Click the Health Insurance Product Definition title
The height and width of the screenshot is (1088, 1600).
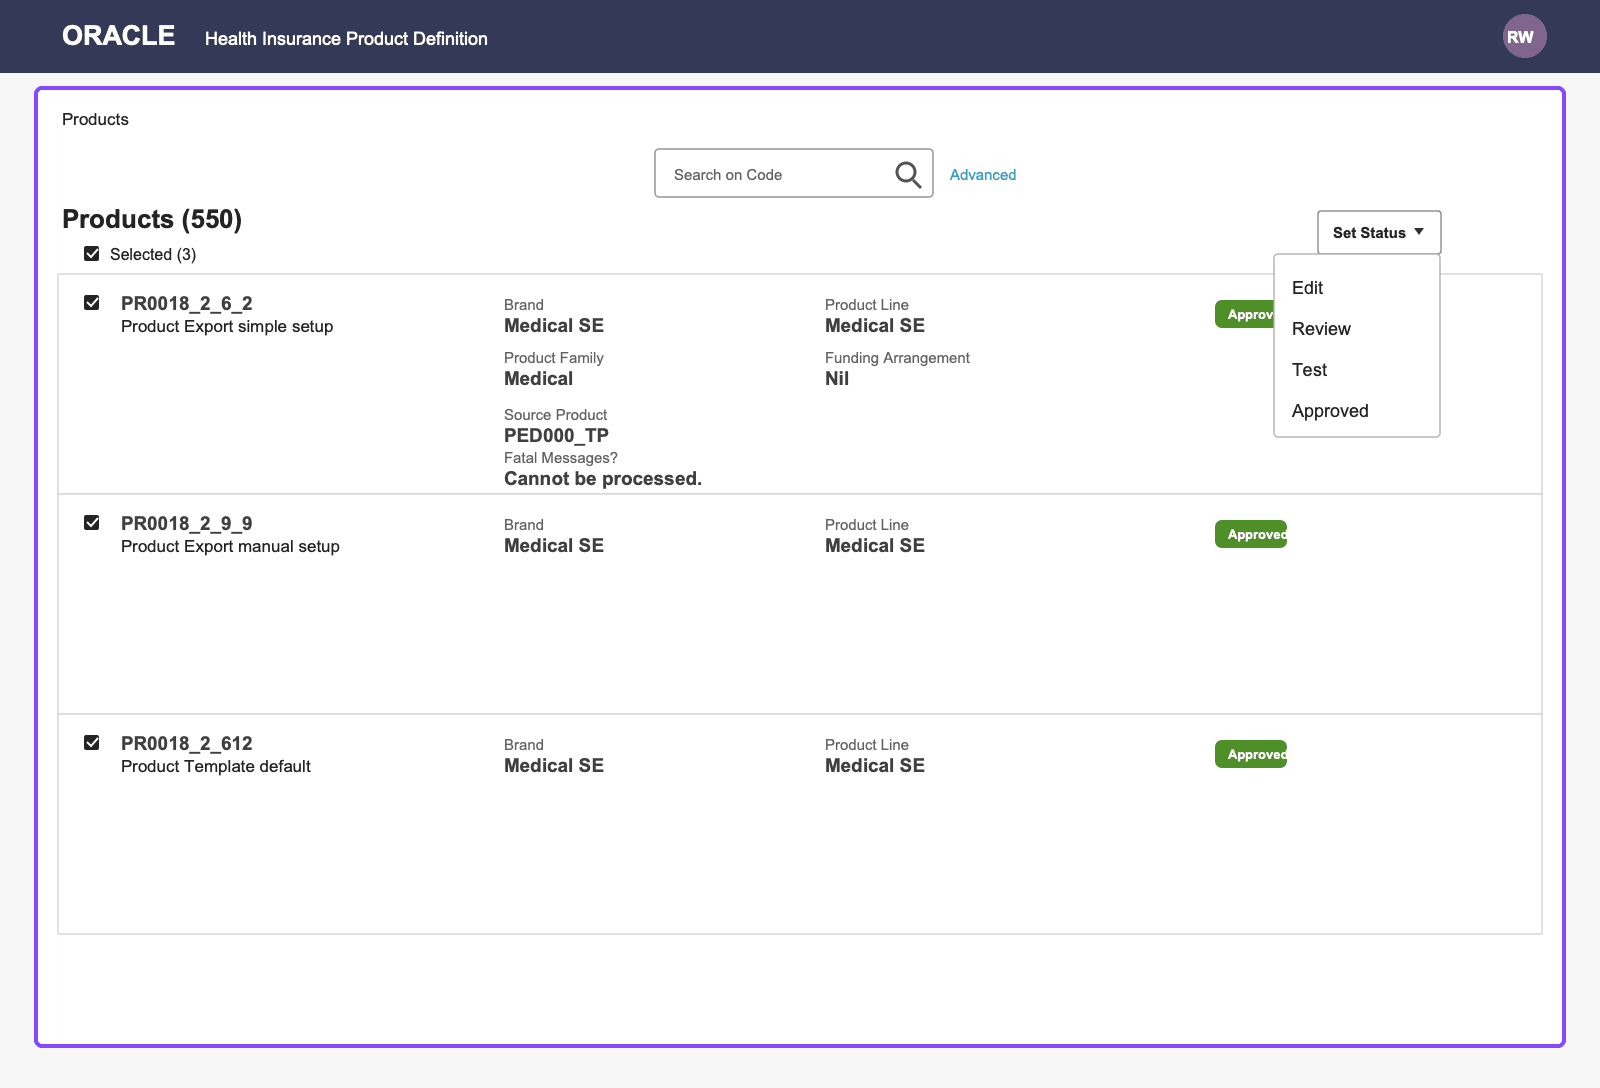(346, 39)
